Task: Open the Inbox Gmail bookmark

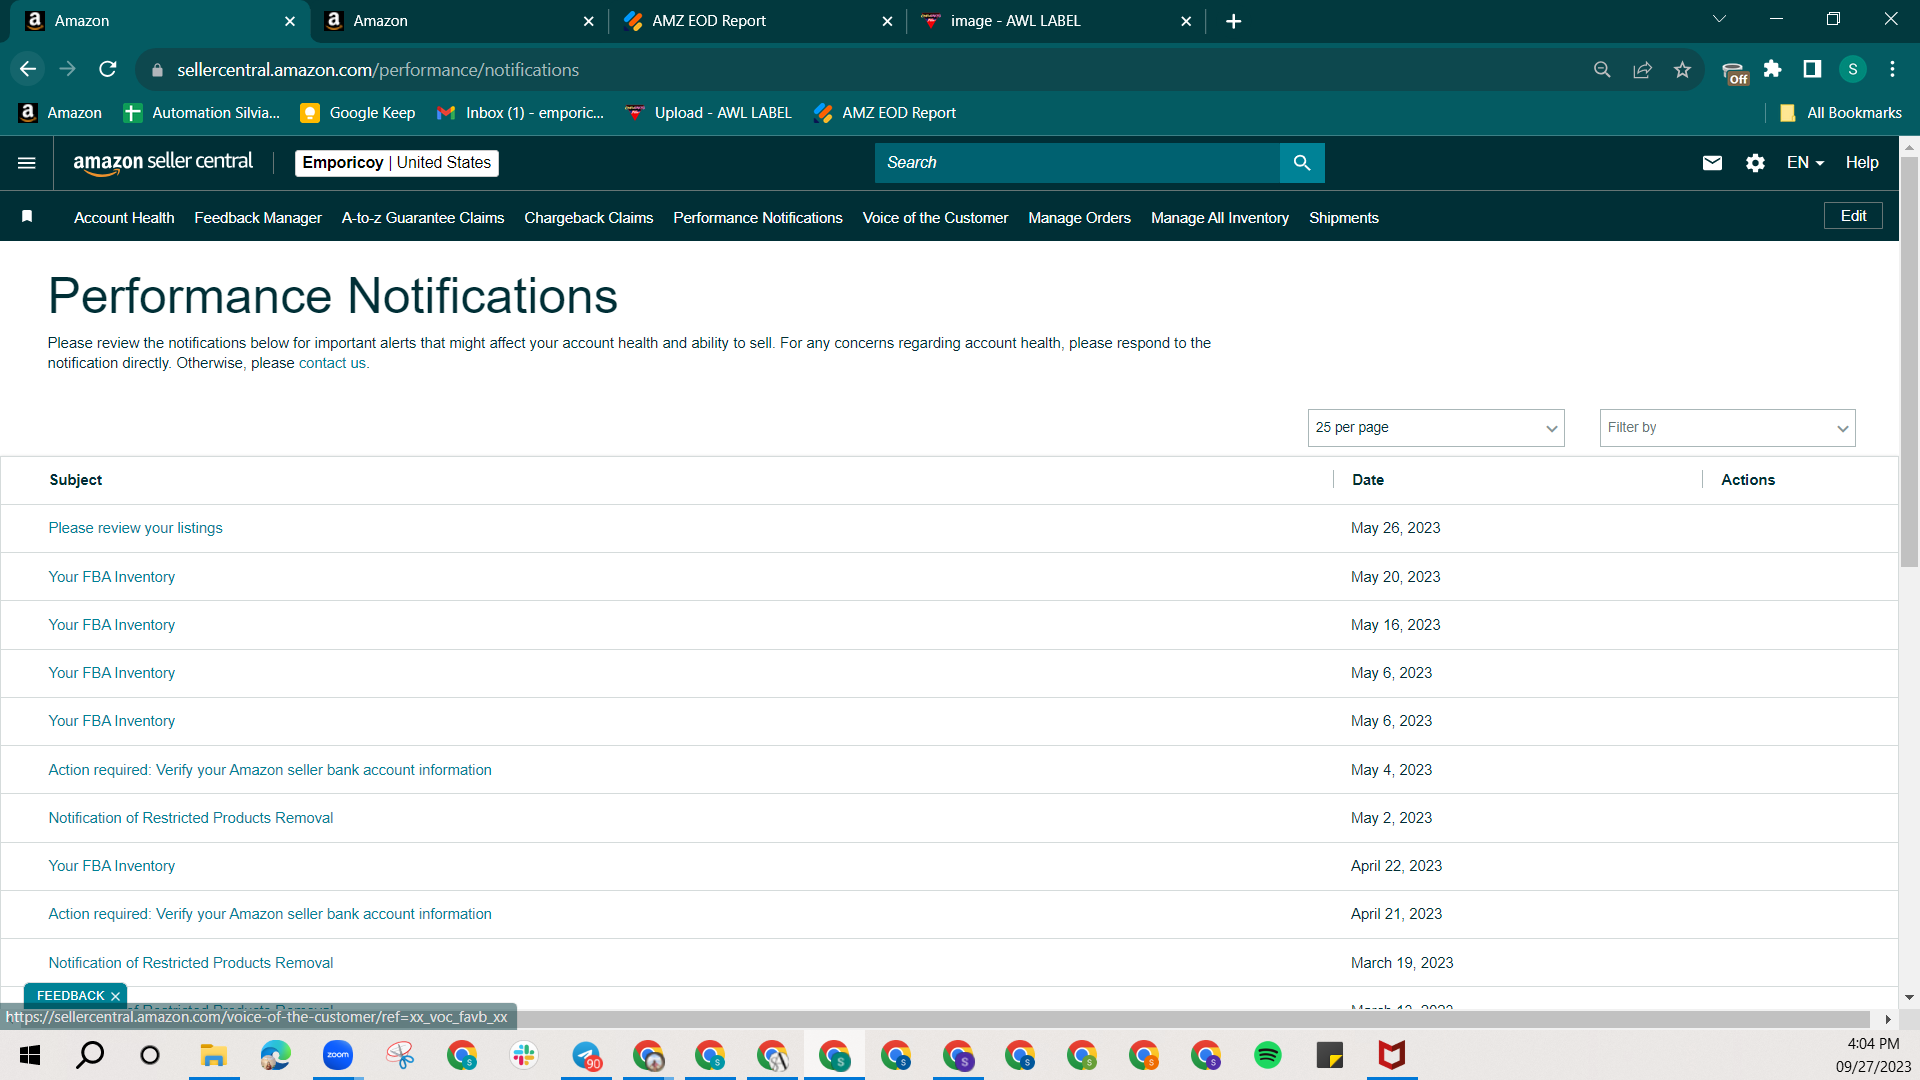Action: 521,113
